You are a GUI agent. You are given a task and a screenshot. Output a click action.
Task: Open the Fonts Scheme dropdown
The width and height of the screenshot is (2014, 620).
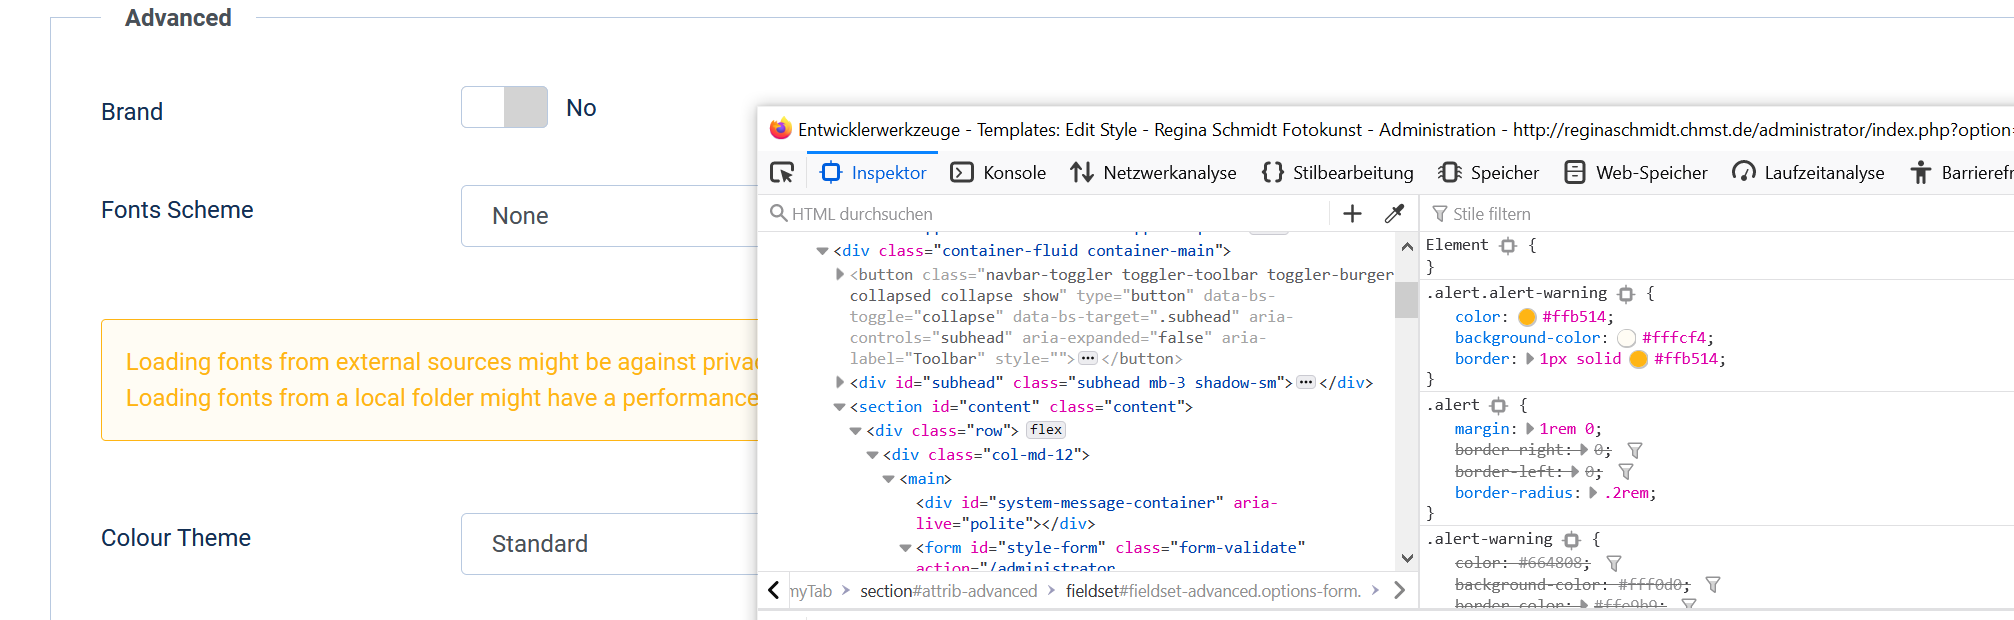click(x=609, y=216)
